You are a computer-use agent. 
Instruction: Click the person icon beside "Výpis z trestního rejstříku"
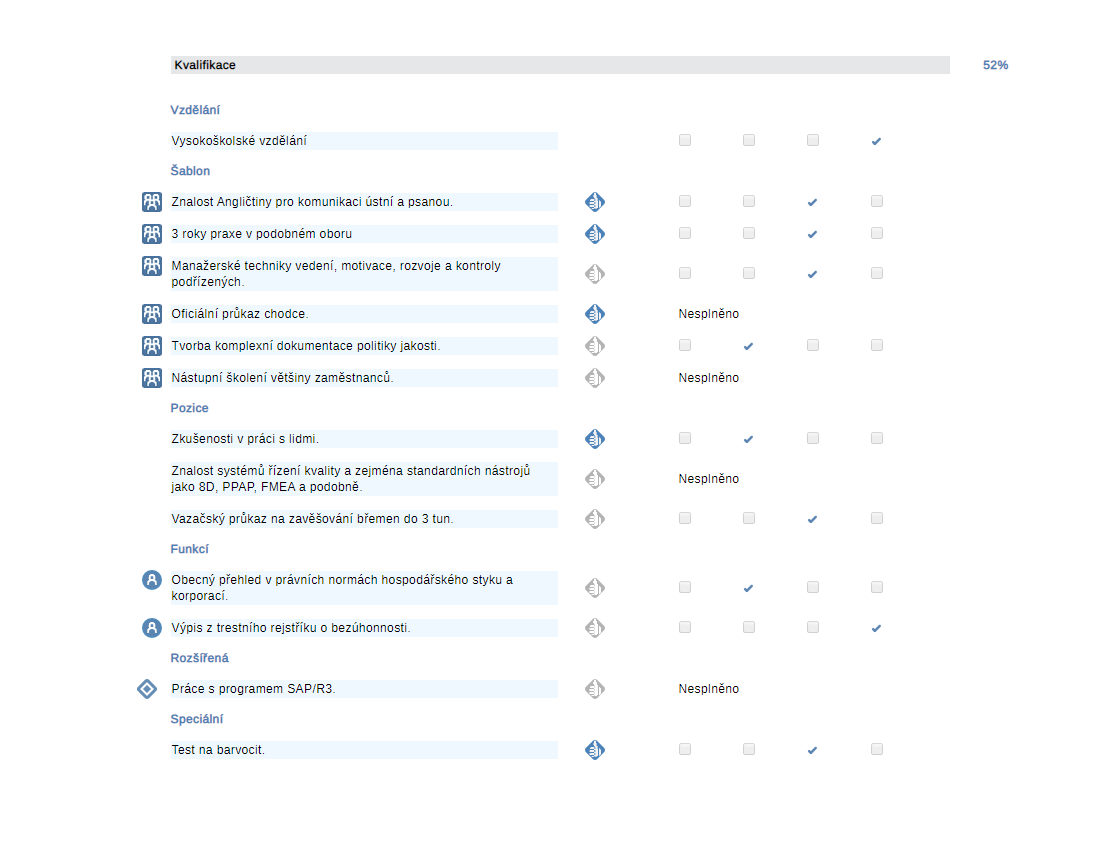tap(152, 628)
